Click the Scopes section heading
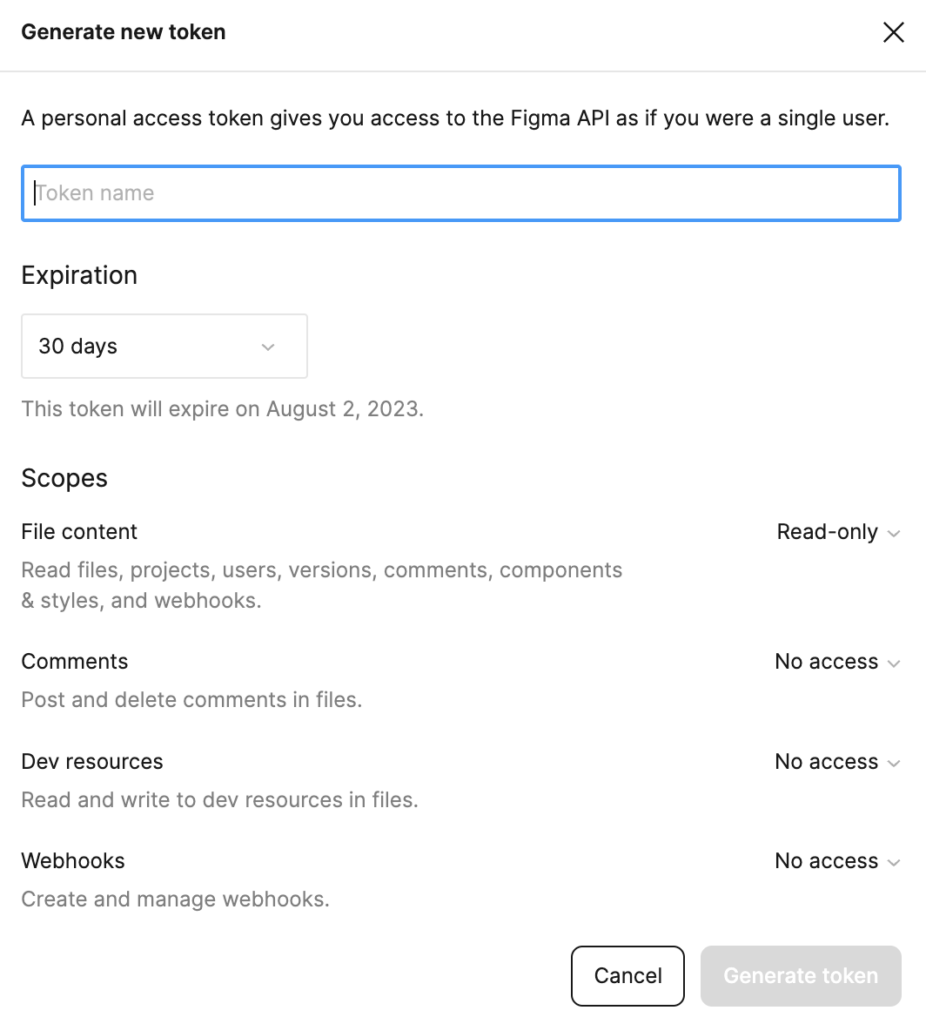 (x=64, y=479)
